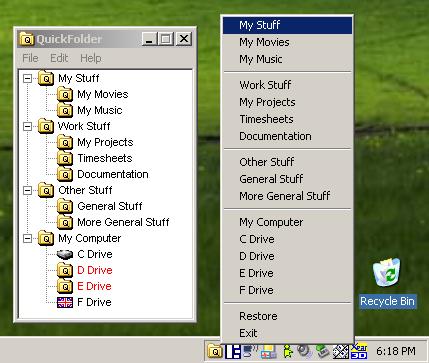Click the My Projects folder icon in tree
Viewport: 429px width, 363px height.
coord(65,143)
